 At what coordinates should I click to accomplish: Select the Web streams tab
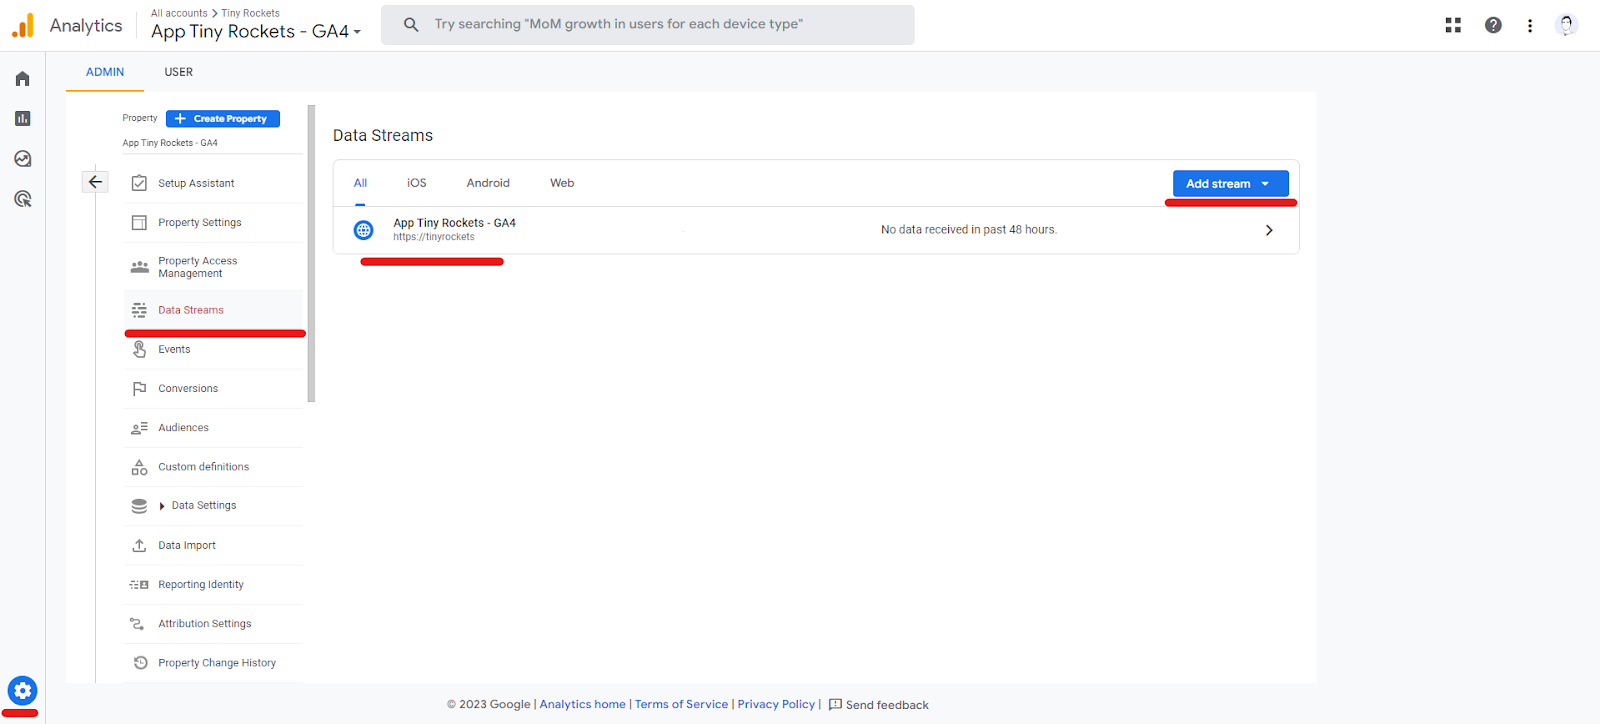(562, 183)
